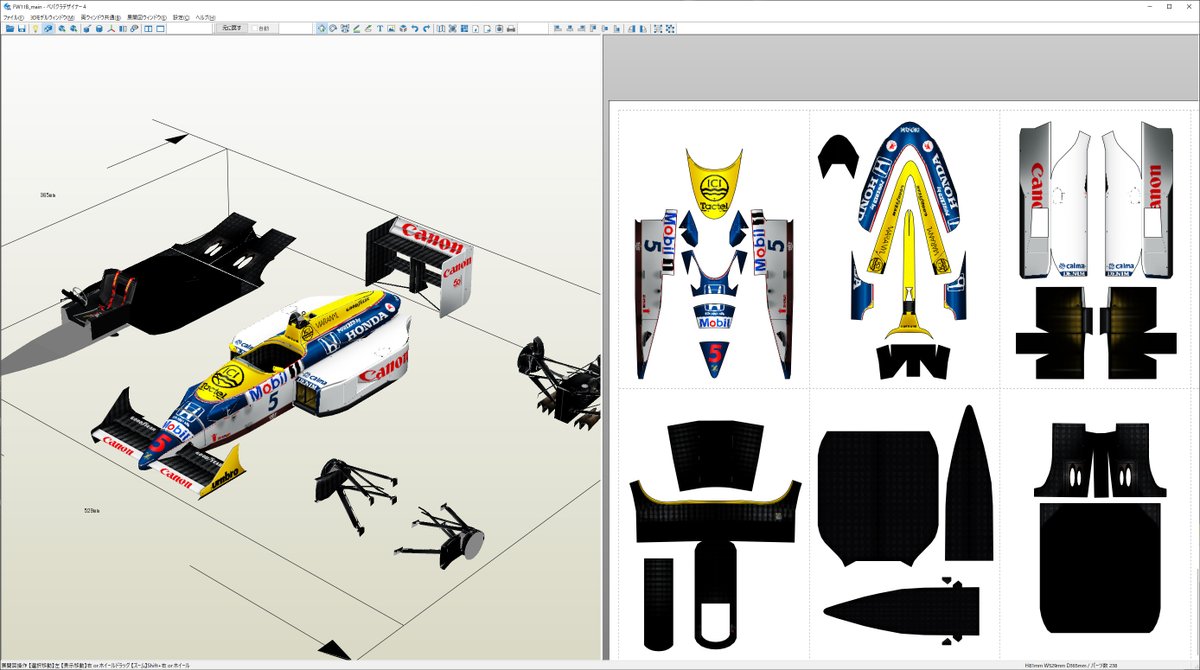This screenshot has width=1200, height=670.
Task: Click the mirrored halves icon
Action: click(x=122, y=29)
